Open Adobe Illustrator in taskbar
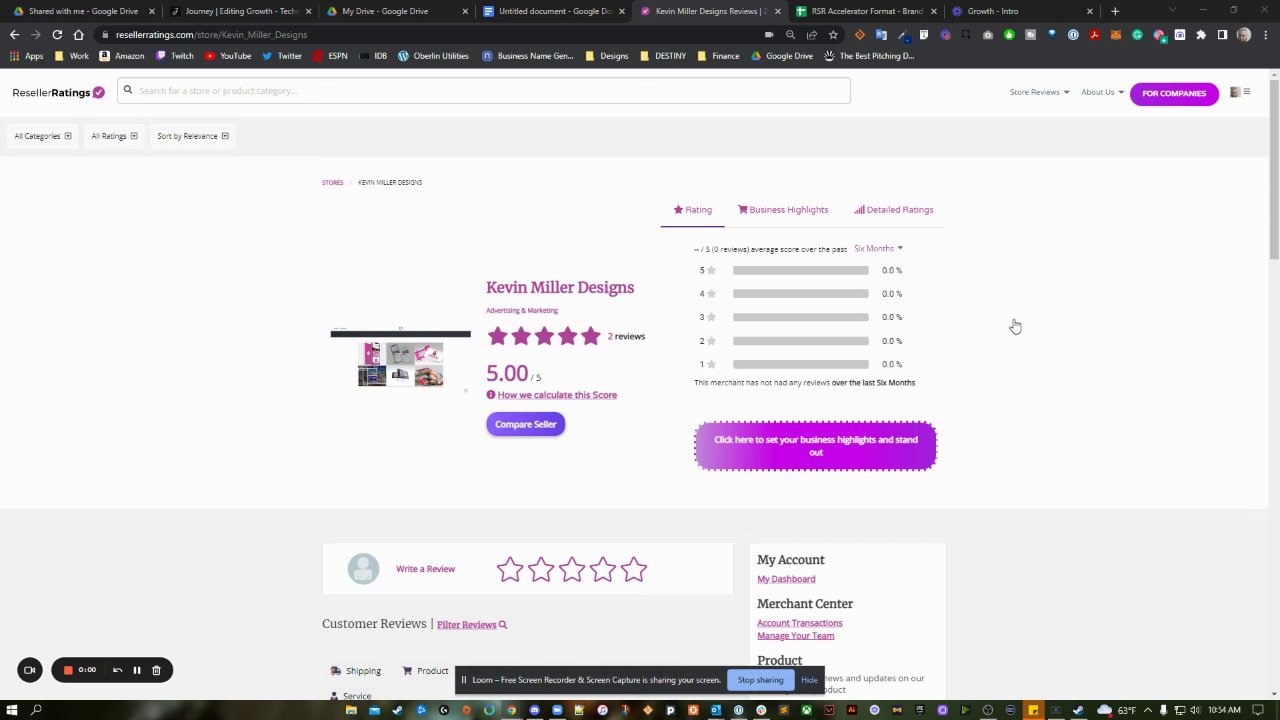Viewport: 1280px width, 720px height. [852, 710]
